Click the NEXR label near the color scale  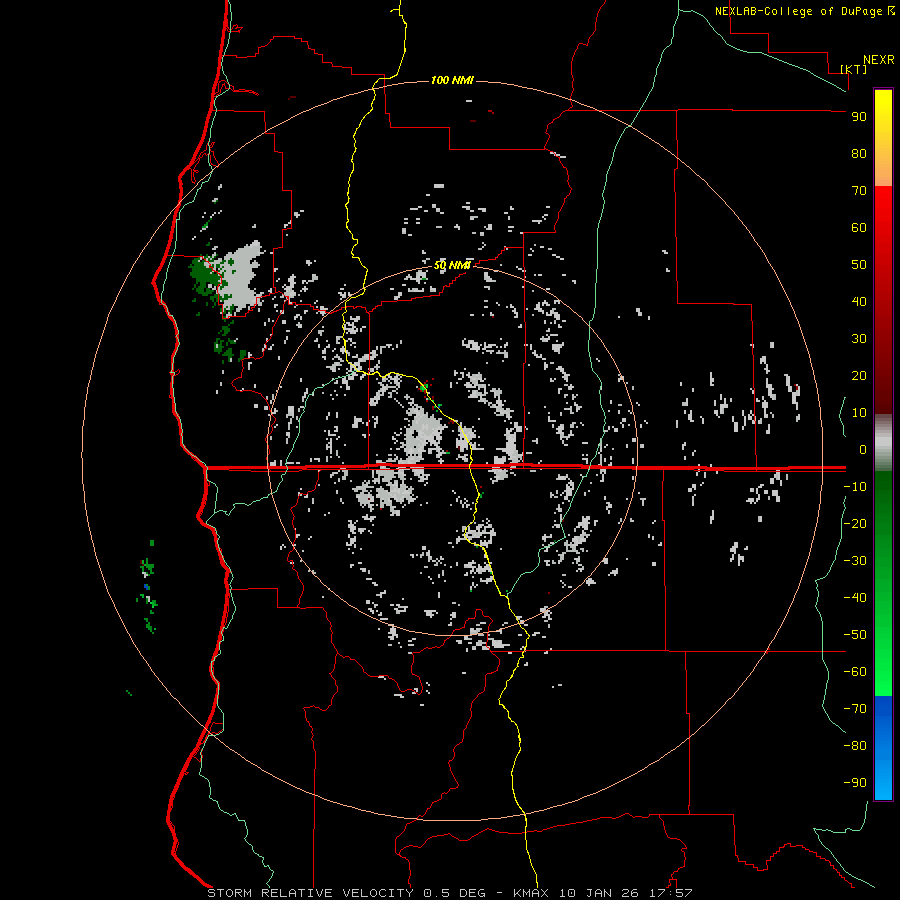click(x=879, y=60)
